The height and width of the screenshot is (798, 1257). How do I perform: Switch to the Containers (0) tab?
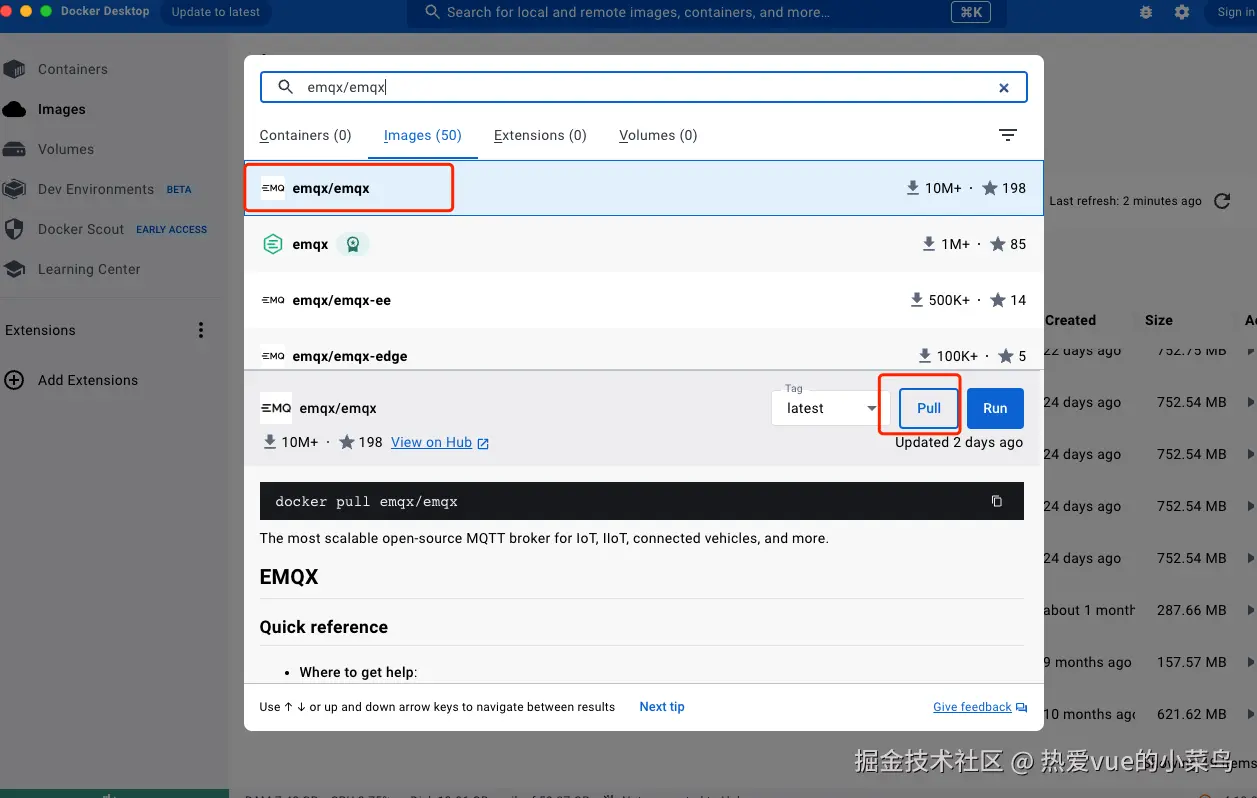click(x=305, y=135)
